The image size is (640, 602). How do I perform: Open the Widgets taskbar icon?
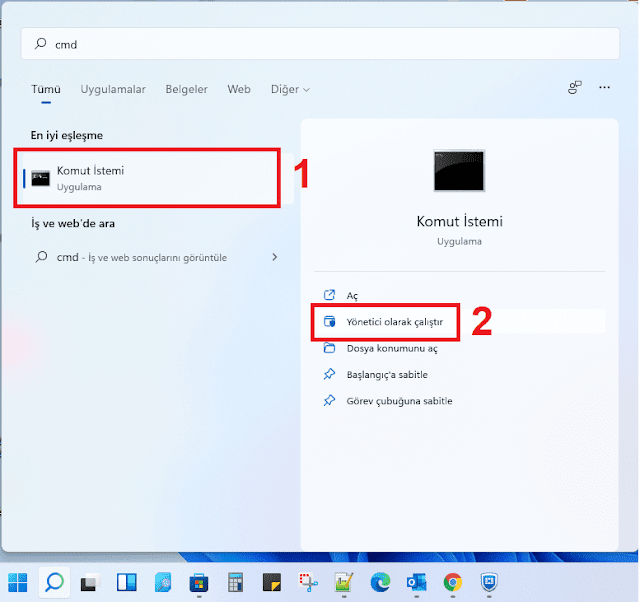pos(127,582)
